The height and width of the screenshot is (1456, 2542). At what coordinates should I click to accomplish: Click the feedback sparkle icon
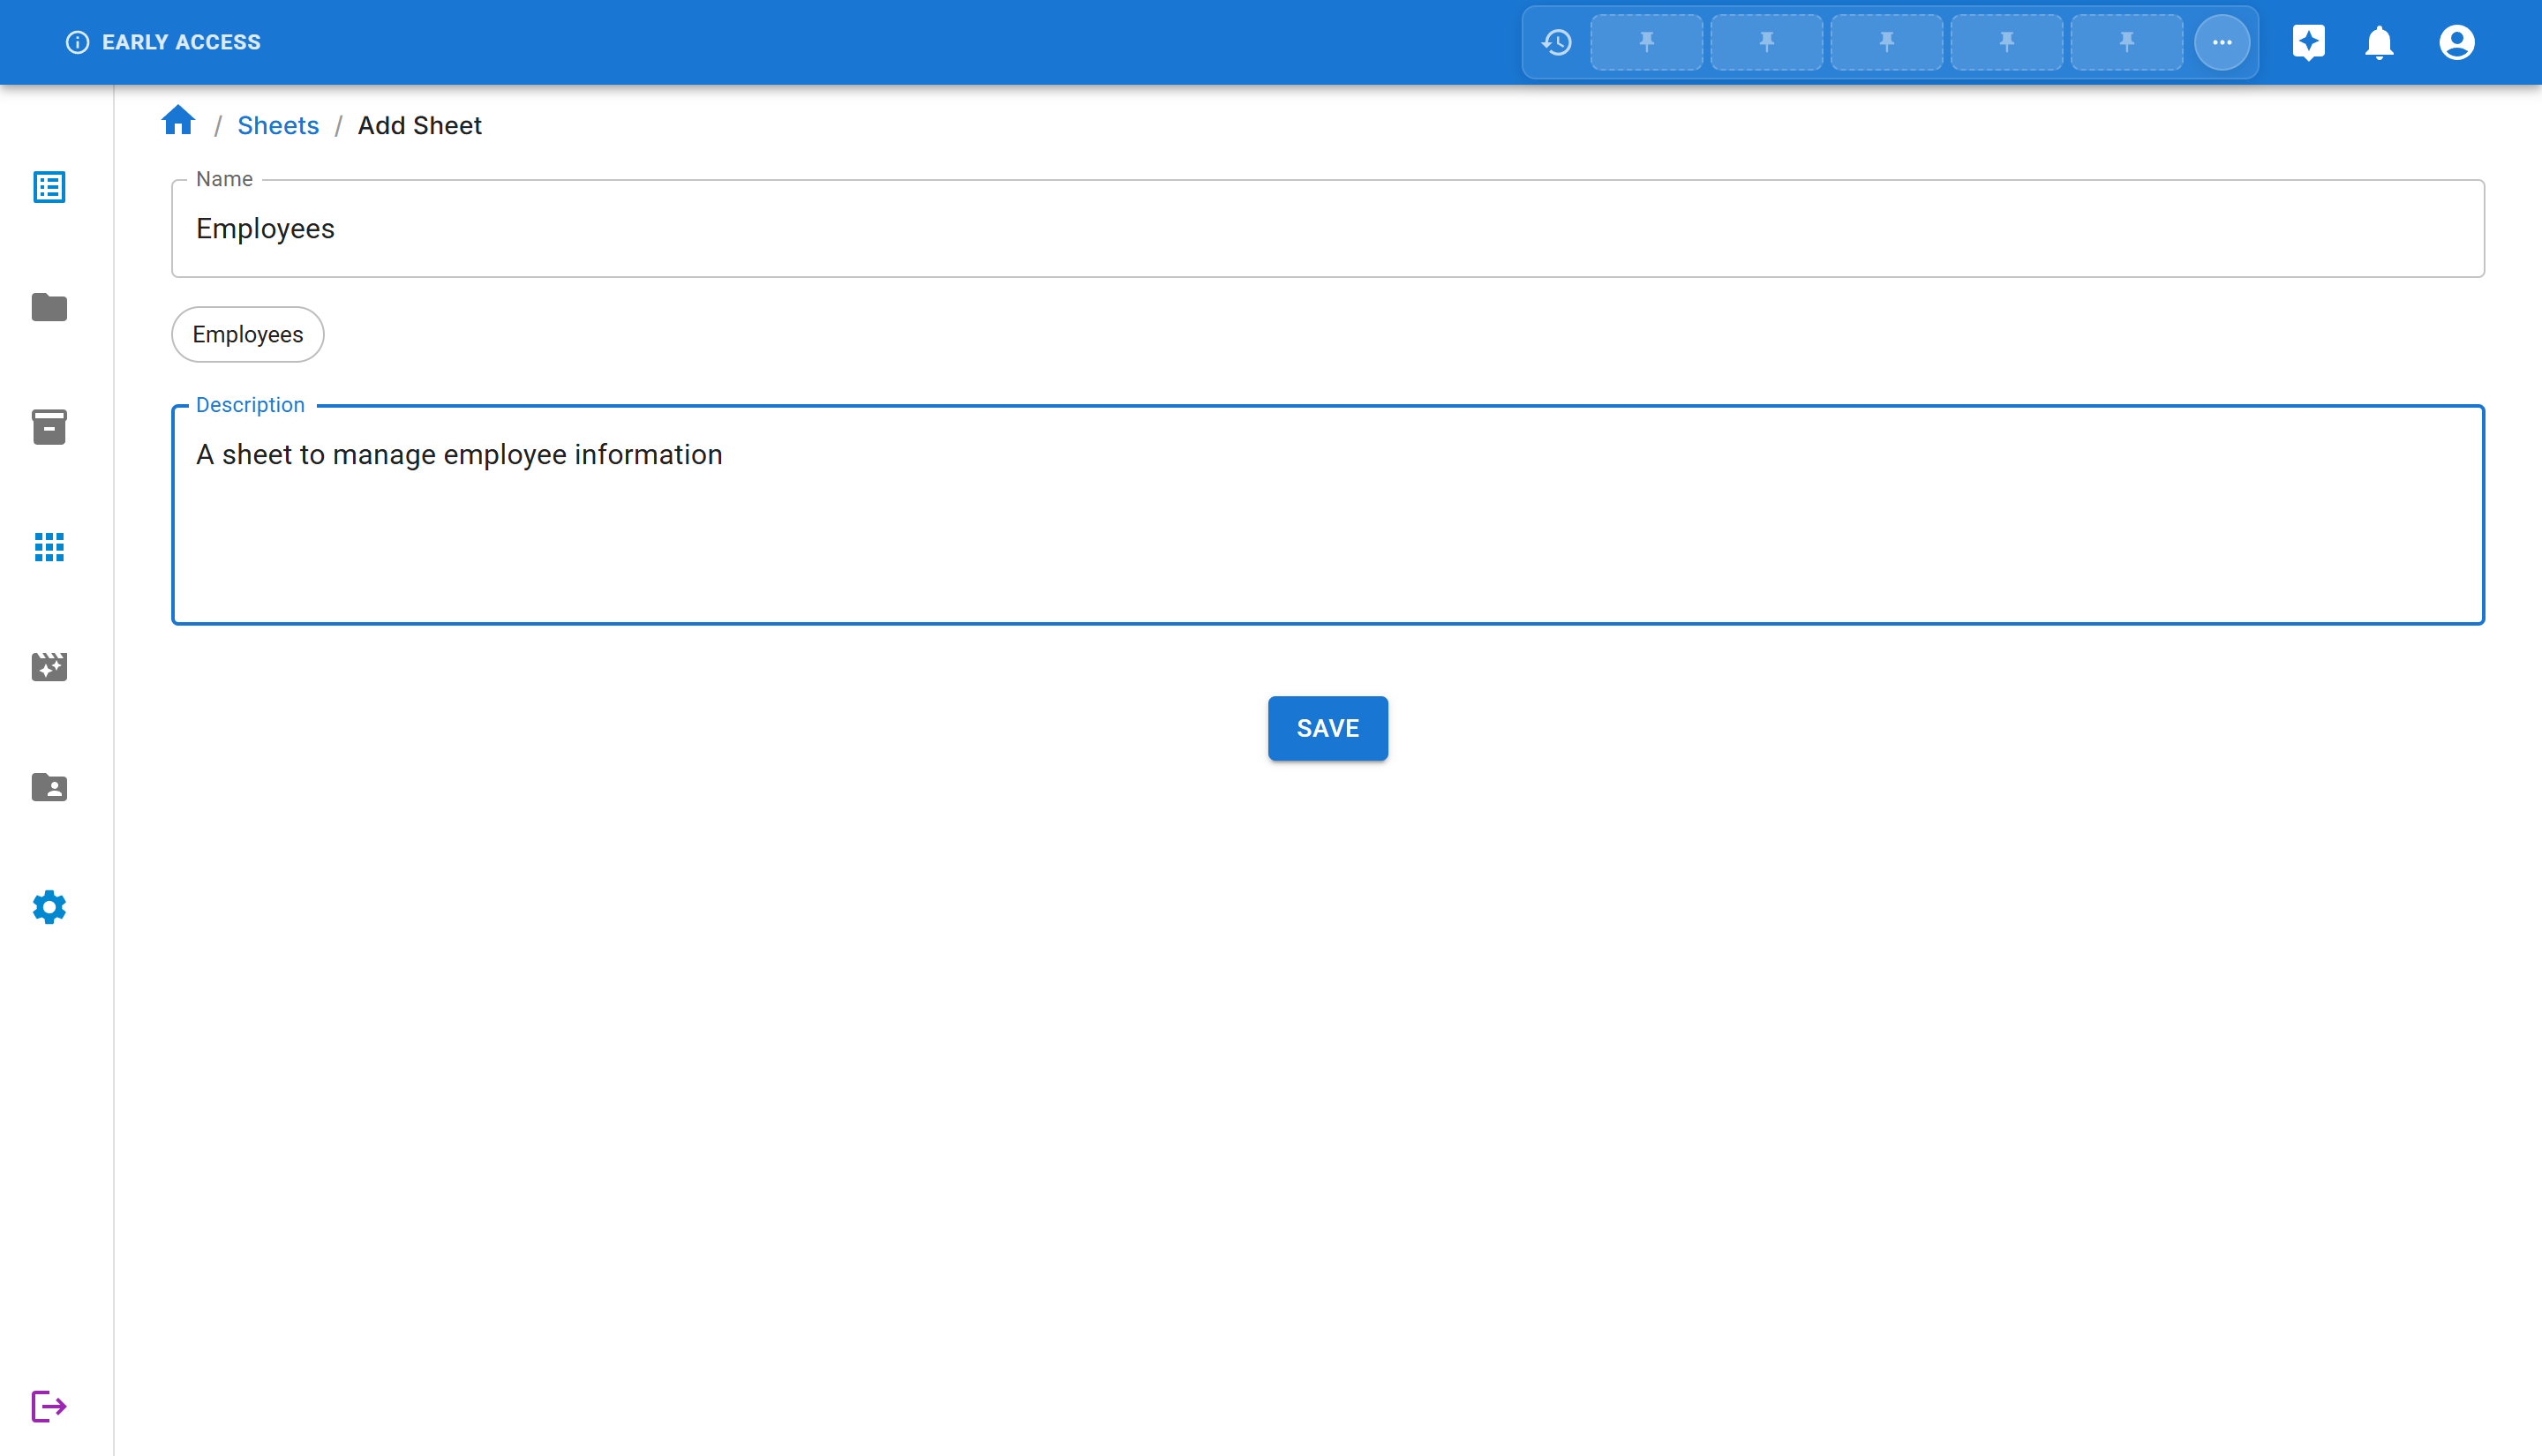click(x=2308, y=42)
